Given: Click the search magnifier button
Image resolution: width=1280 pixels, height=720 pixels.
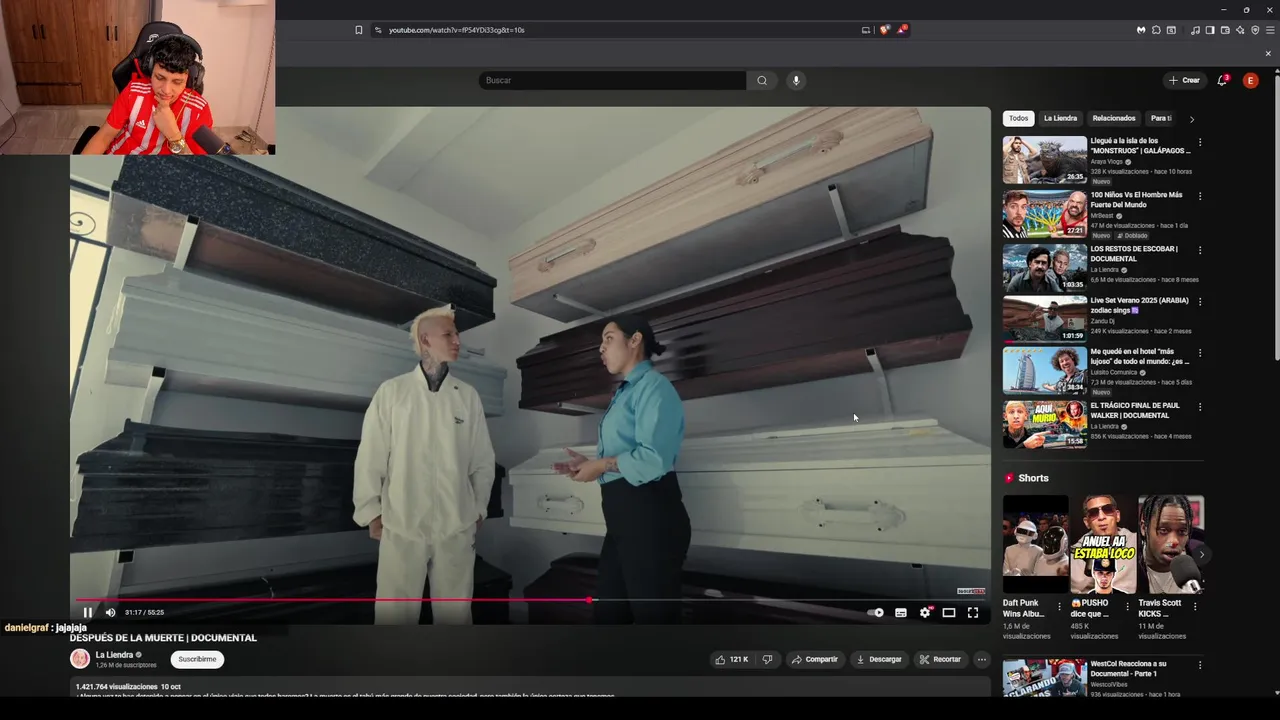Looking at the screenshot, I should click(x=762, y=80).
